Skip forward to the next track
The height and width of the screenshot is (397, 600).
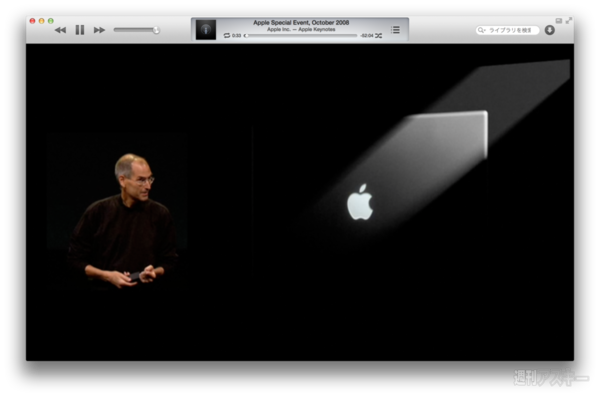(x=99, y=30)
